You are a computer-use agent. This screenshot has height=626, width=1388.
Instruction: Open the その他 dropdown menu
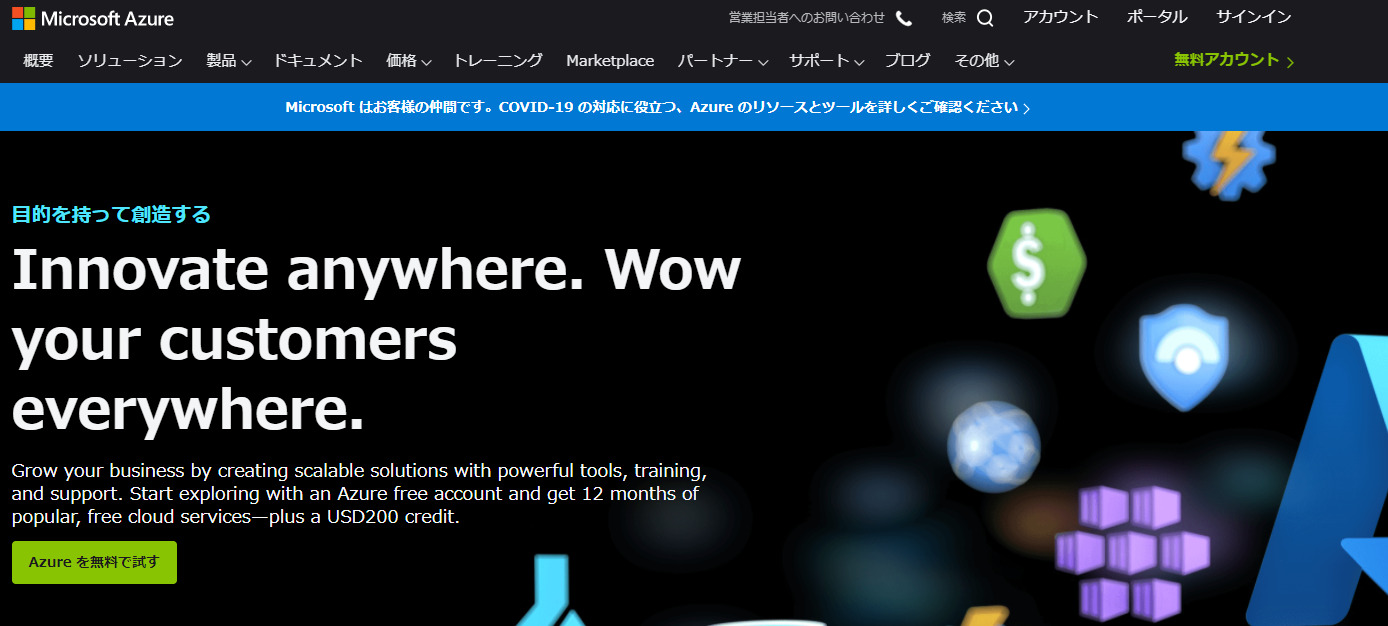coord(984,61)
